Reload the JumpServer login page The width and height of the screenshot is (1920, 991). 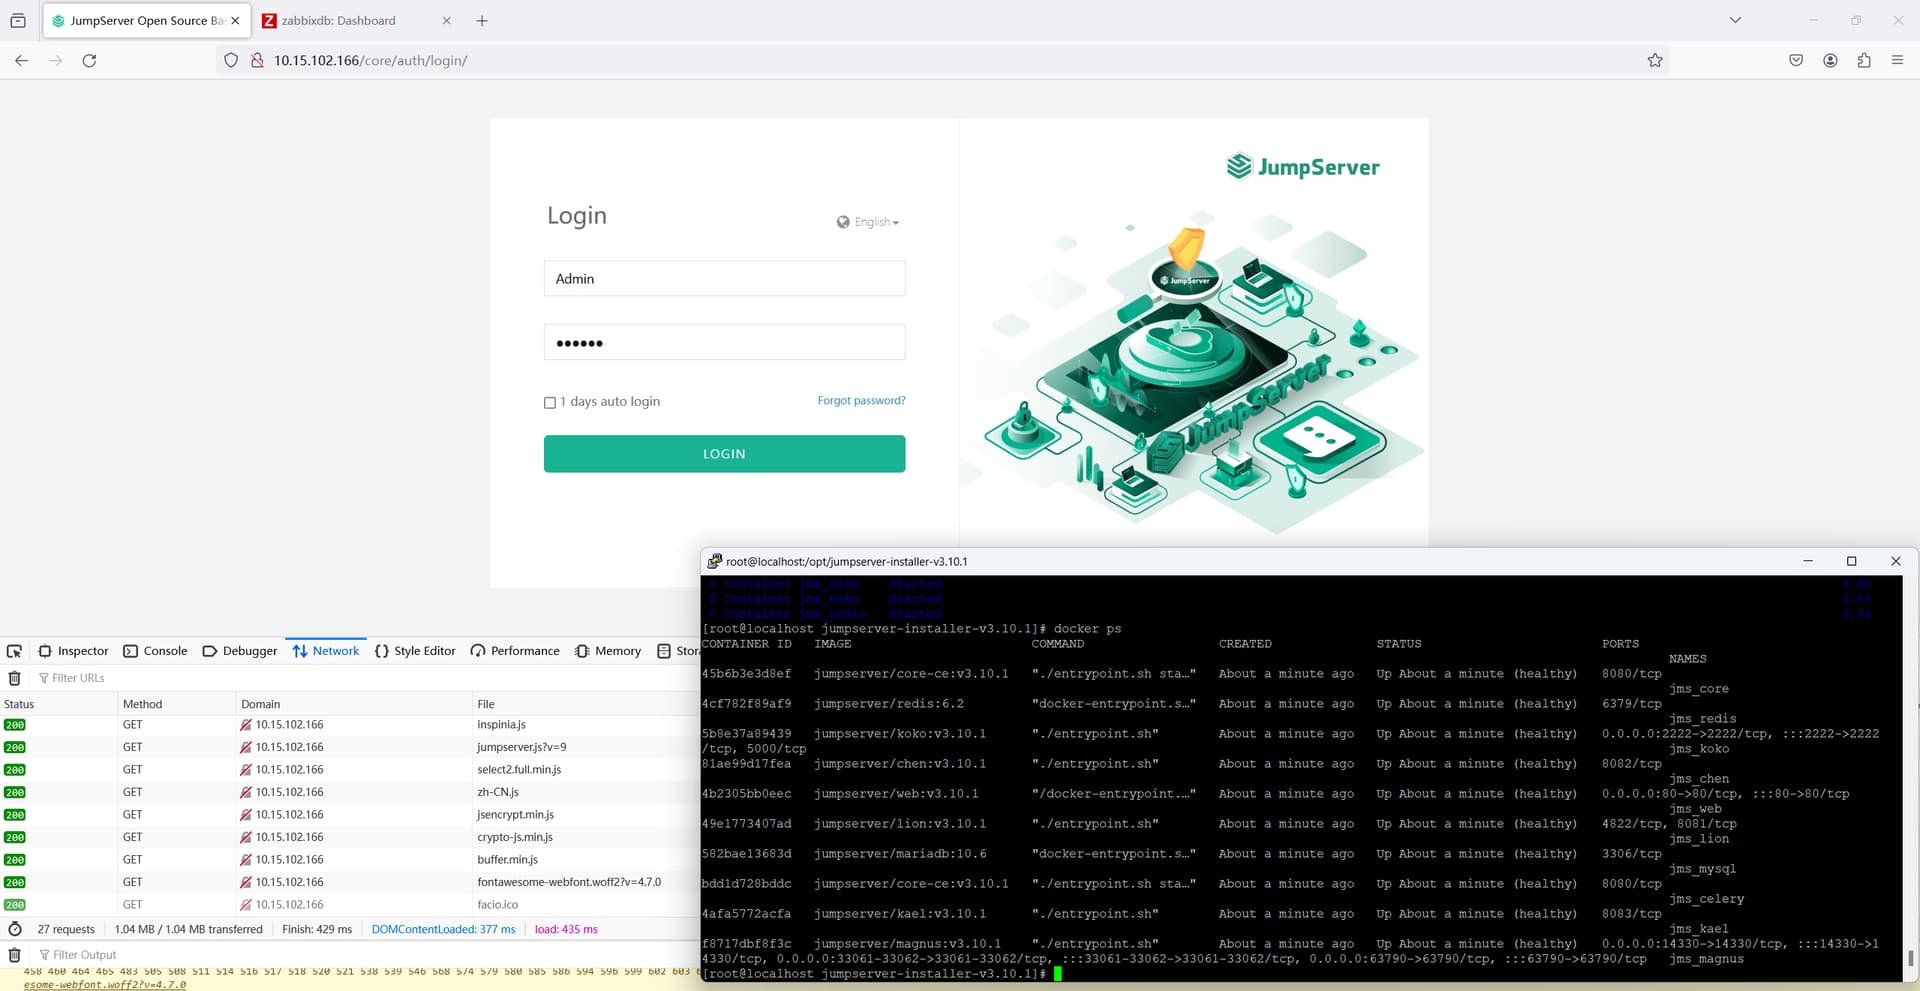pyautogui.click(x=89, y=60)
